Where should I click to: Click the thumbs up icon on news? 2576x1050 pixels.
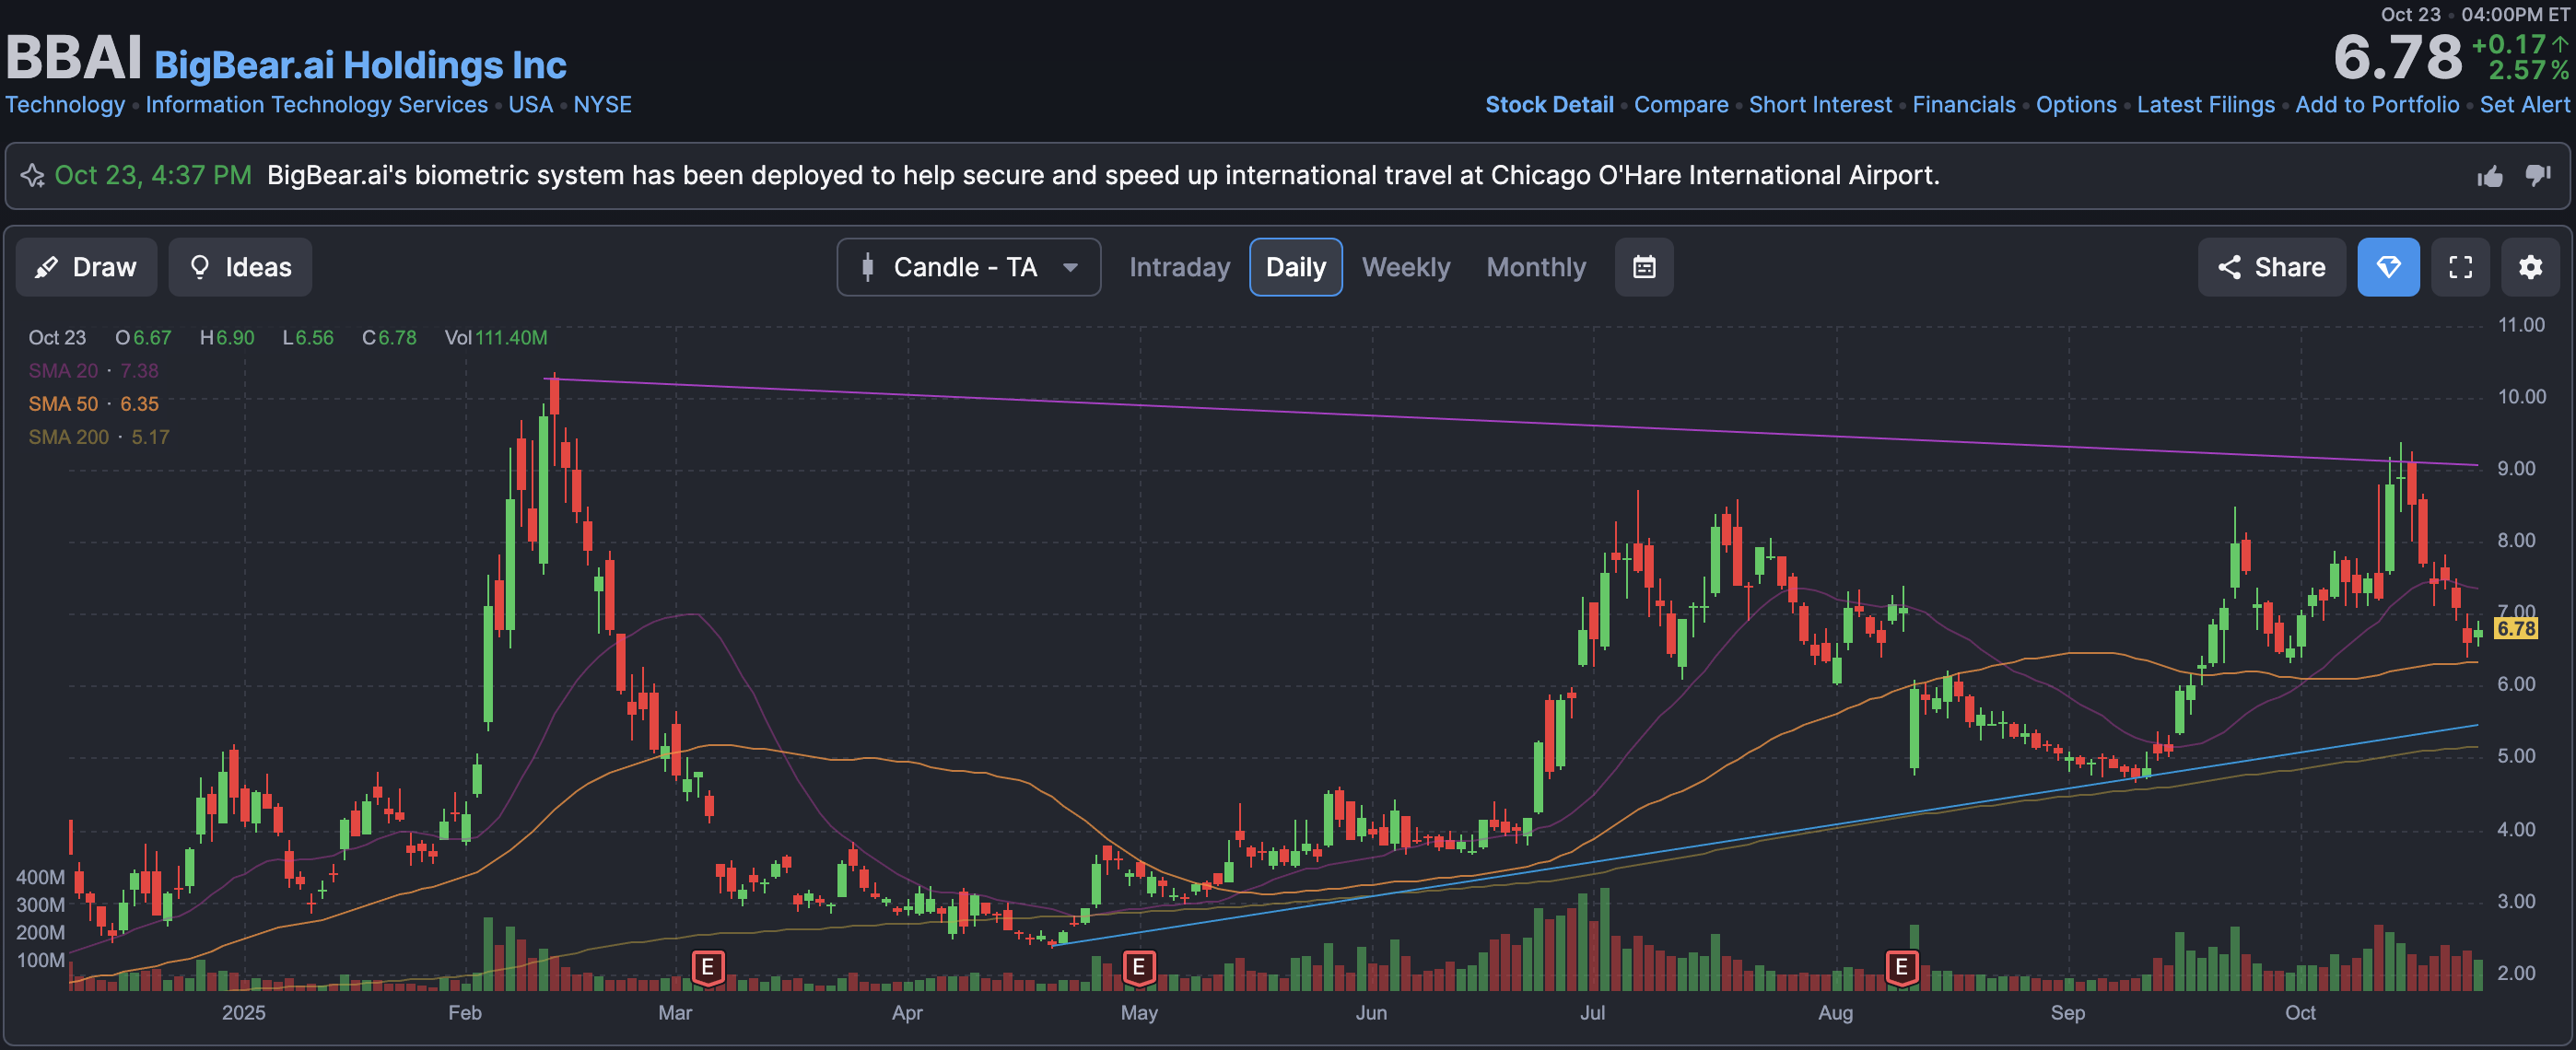[x=2489, y=177]
